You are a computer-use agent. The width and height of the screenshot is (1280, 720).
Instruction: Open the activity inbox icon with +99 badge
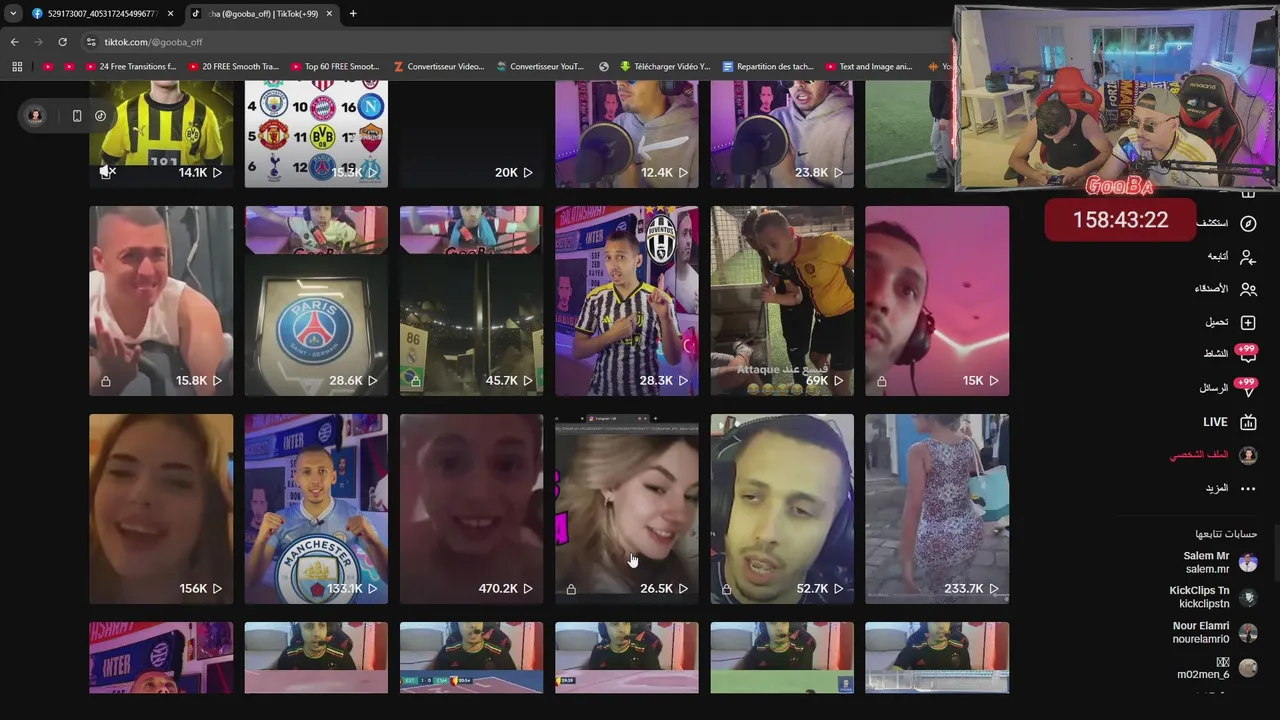(1247, 354)
